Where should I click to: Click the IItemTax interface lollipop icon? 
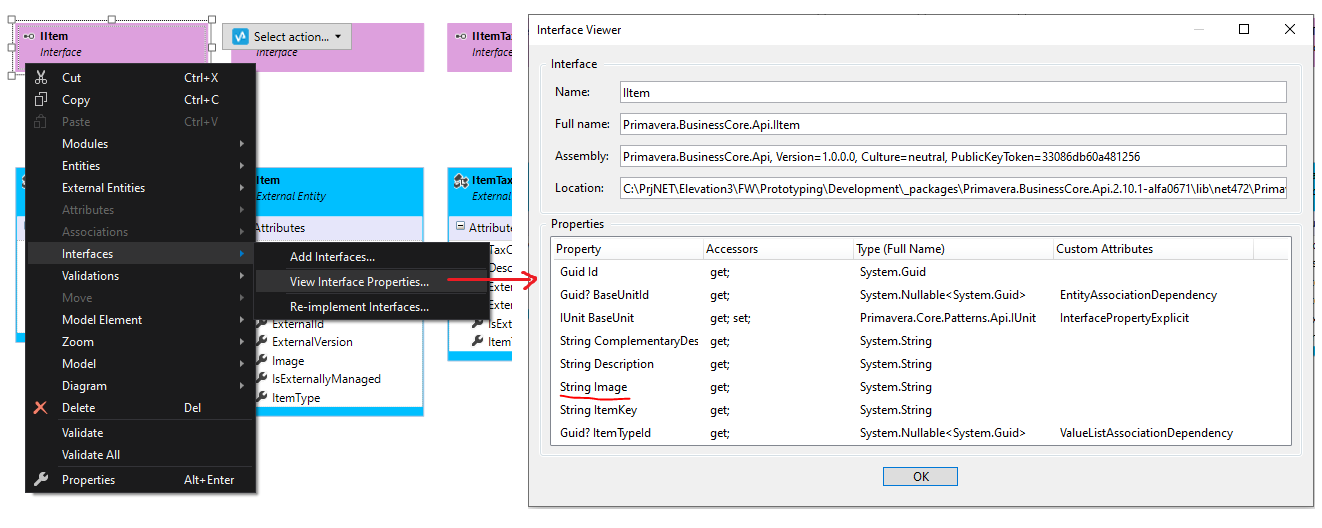(x=460, y=36)
